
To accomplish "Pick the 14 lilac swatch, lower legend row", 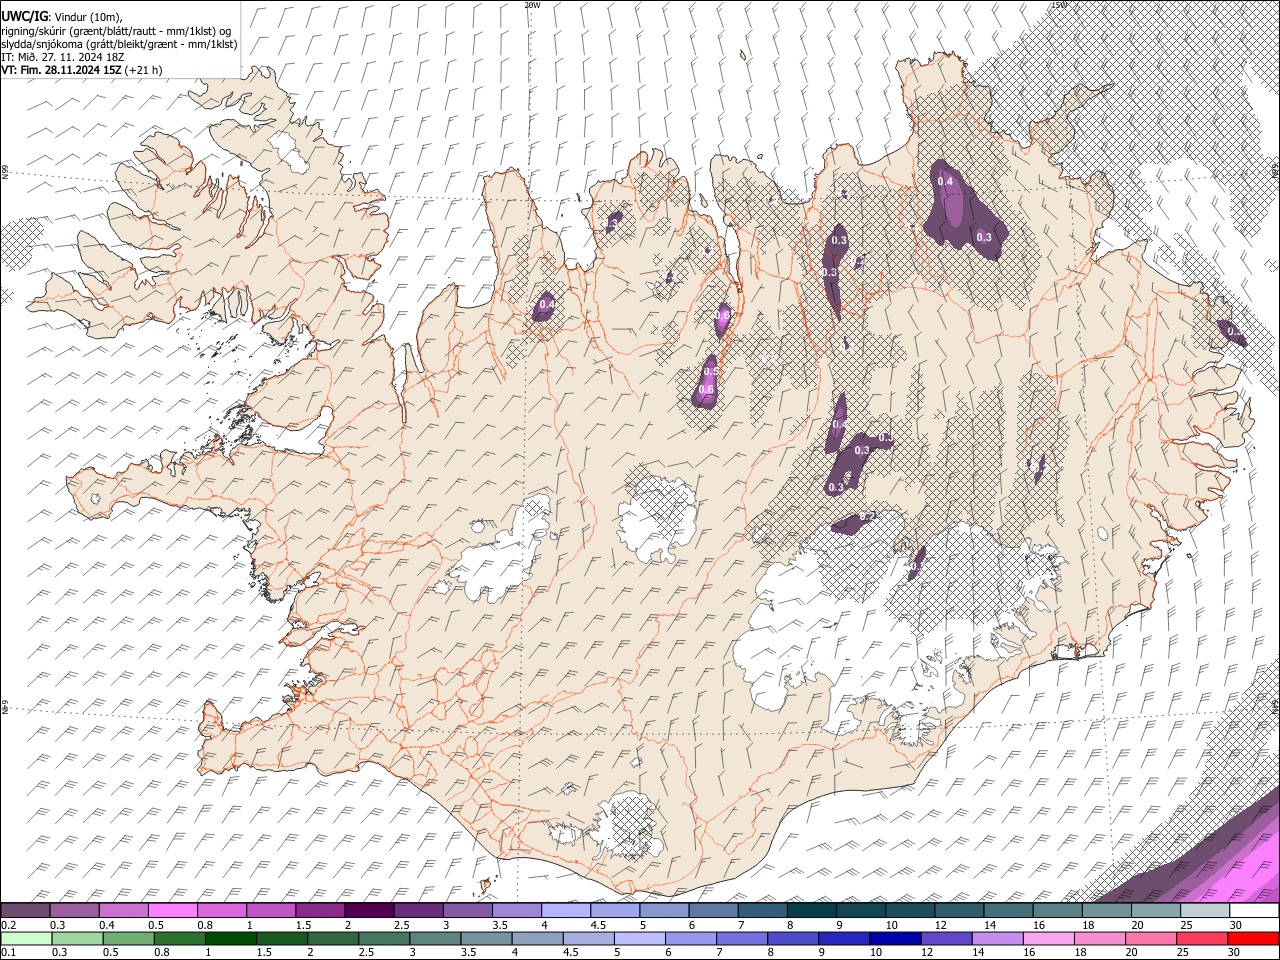I will click(x=996, y=938).
